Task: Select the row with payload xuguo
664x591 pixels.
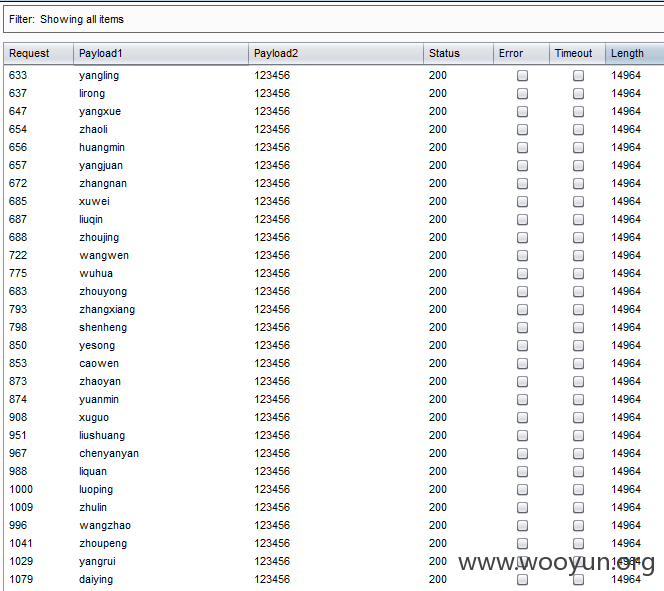Action: click(x=334, y=417)
